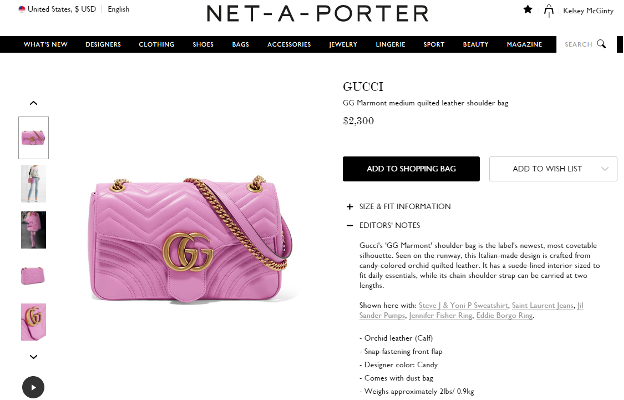Open the Designers menu

tap(103, 44)
